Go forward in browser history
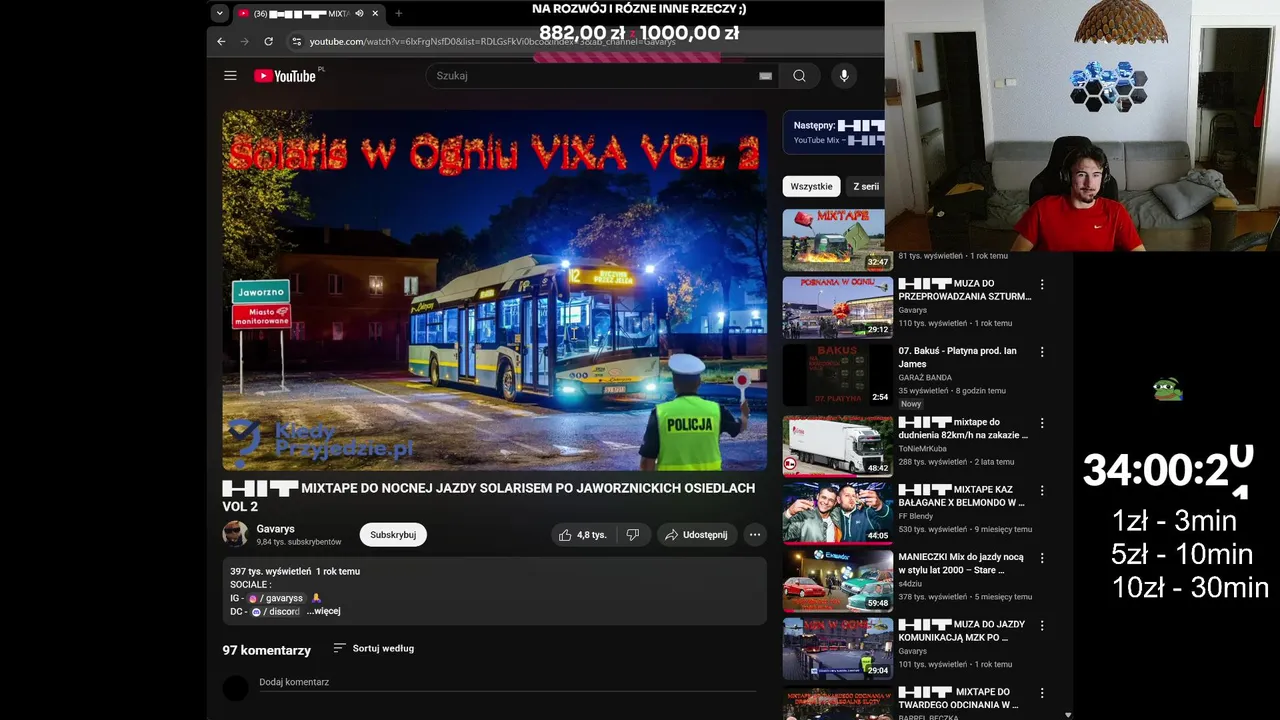1280x720 pixels. tap(245, 41)
